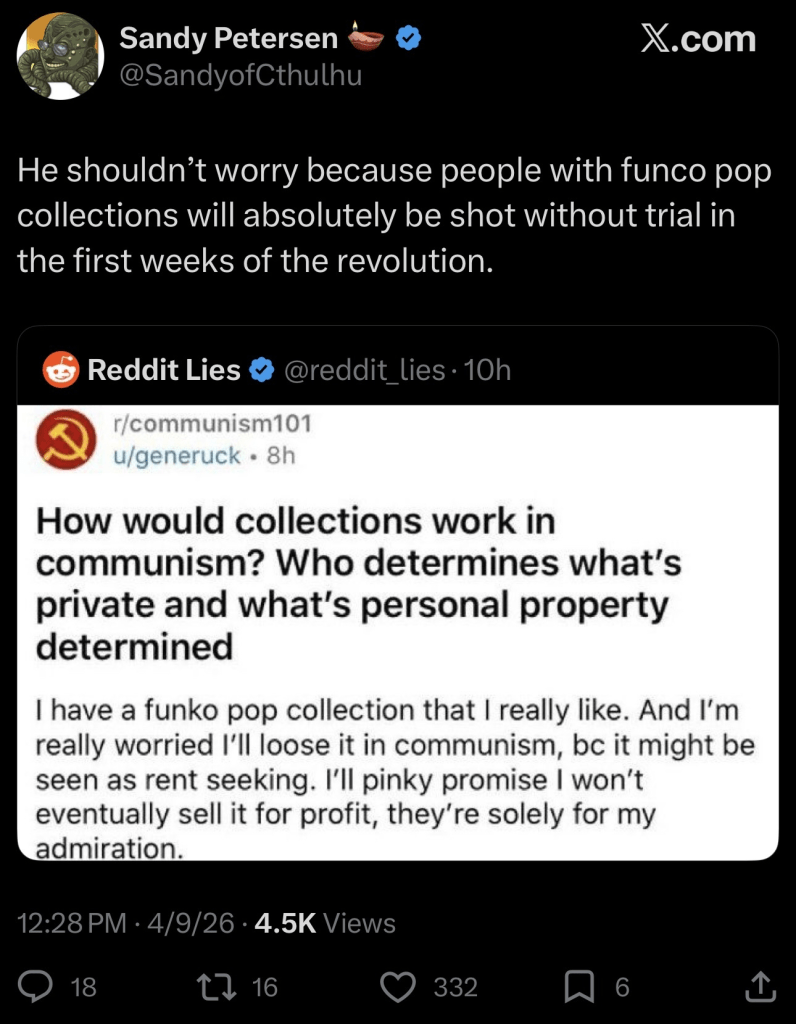
Task: Click Sandy Petersen's profile avatar
Action: (61, 56)
